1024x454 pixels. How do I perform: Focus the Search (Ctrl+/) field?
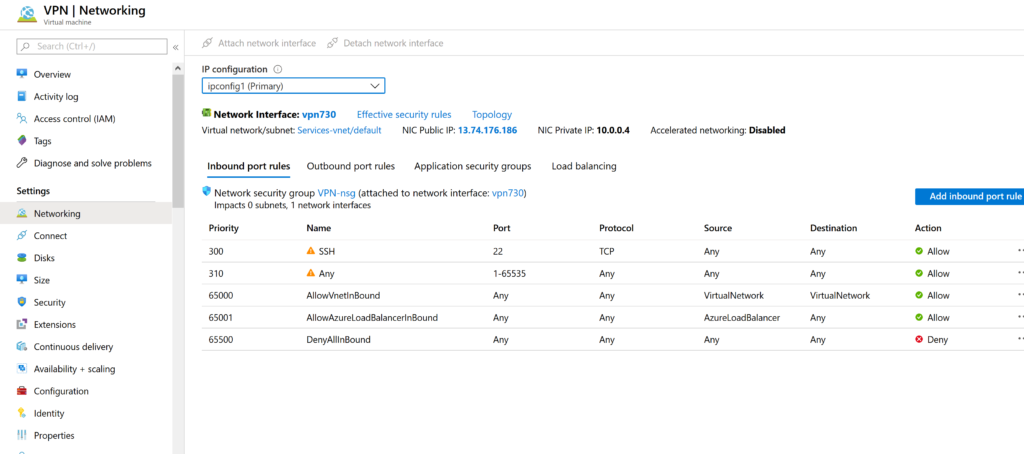click(91, 46)
